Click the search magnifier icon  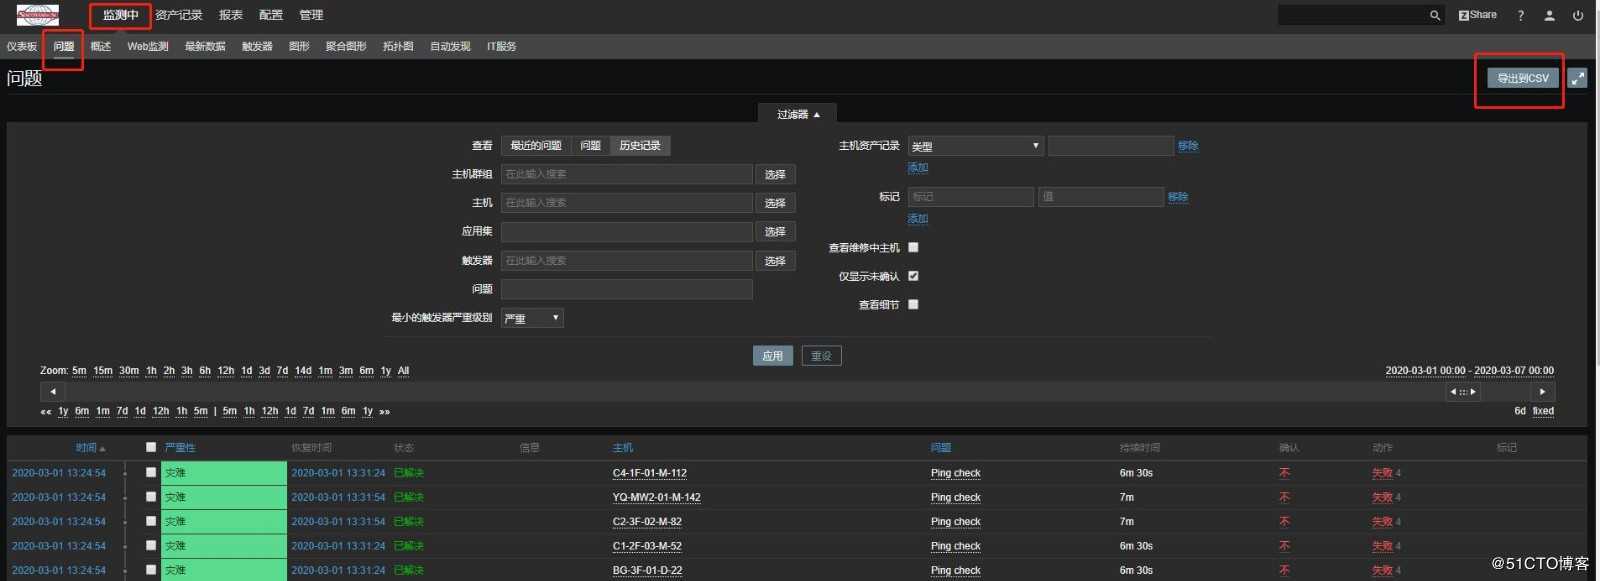[x=1434, y=15]
